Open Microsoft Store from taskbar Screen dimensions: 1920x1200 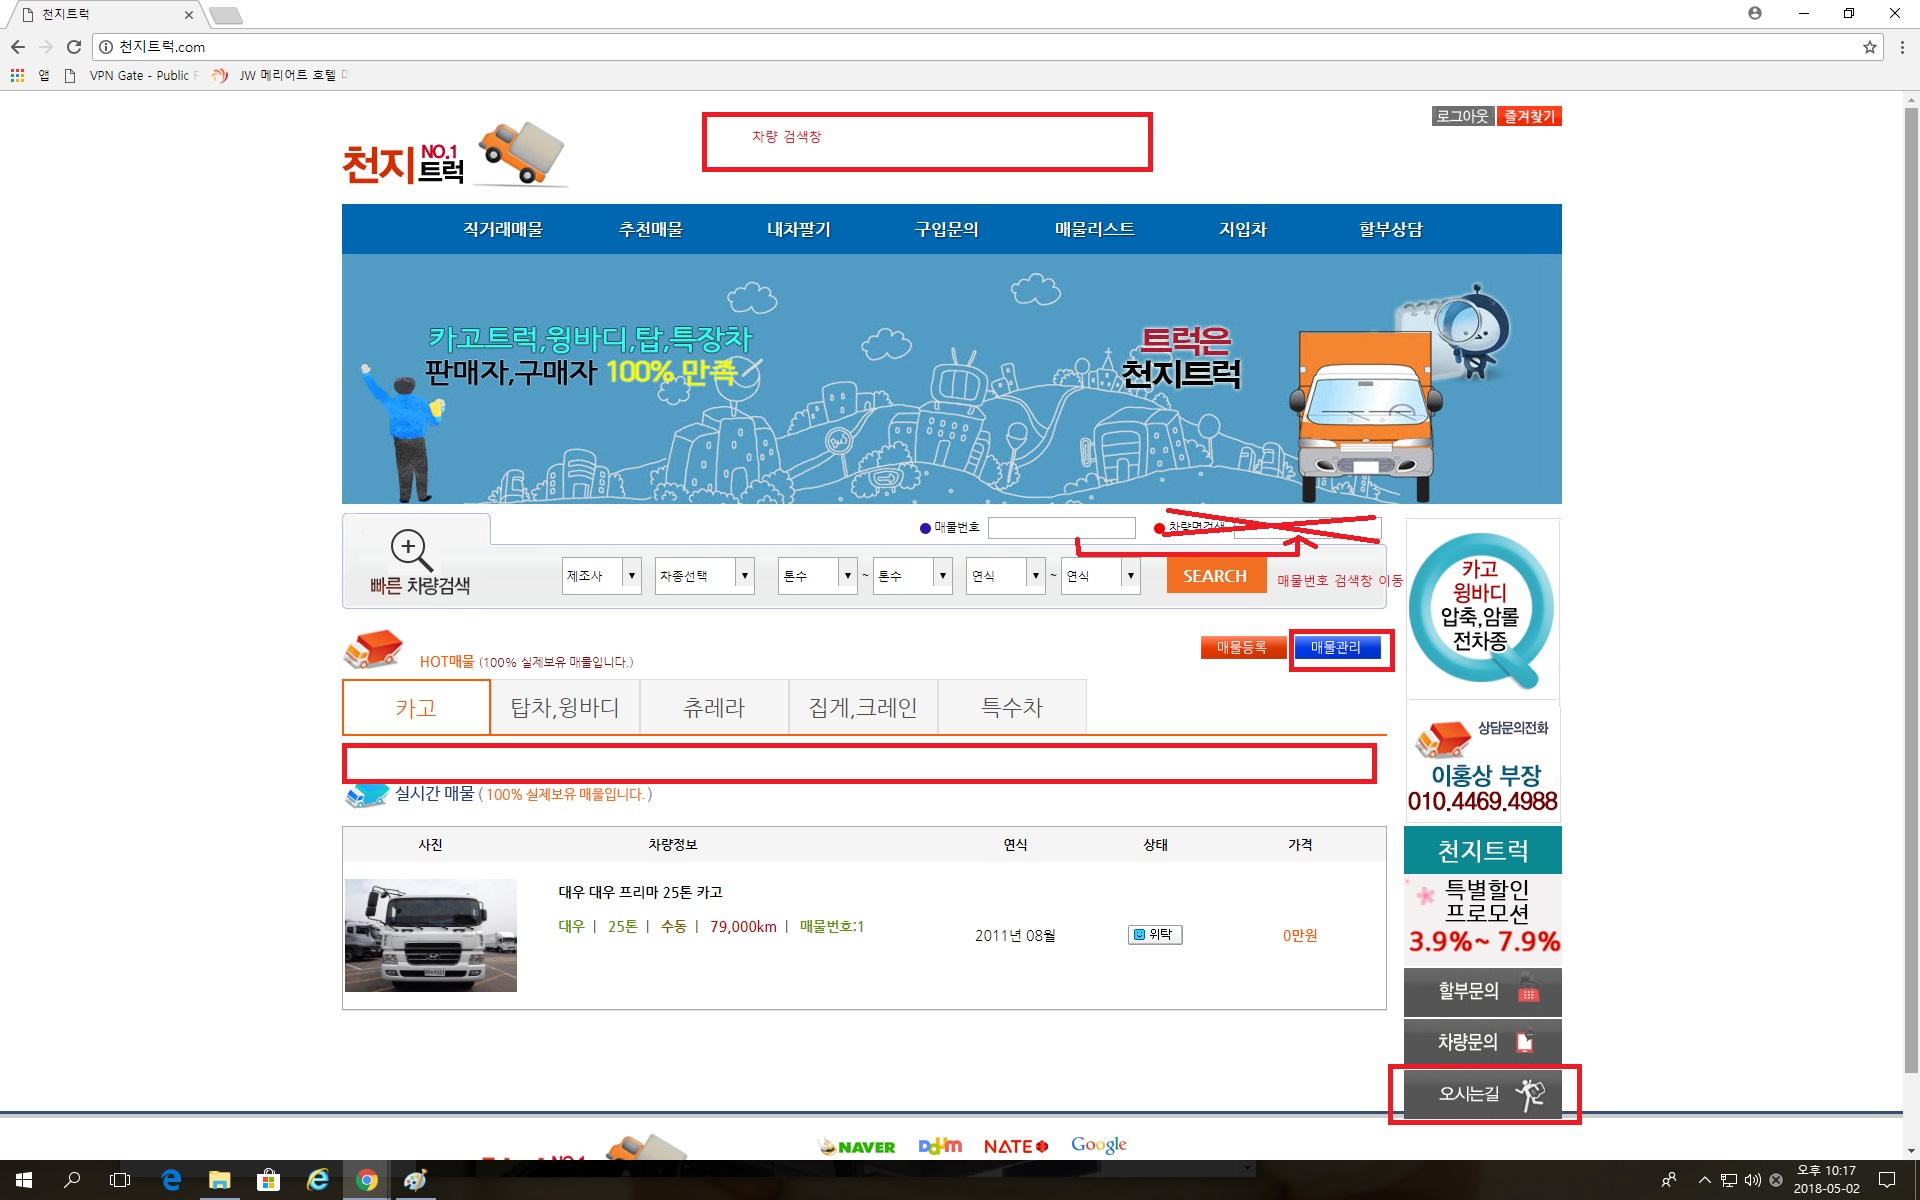point(268,1180)
